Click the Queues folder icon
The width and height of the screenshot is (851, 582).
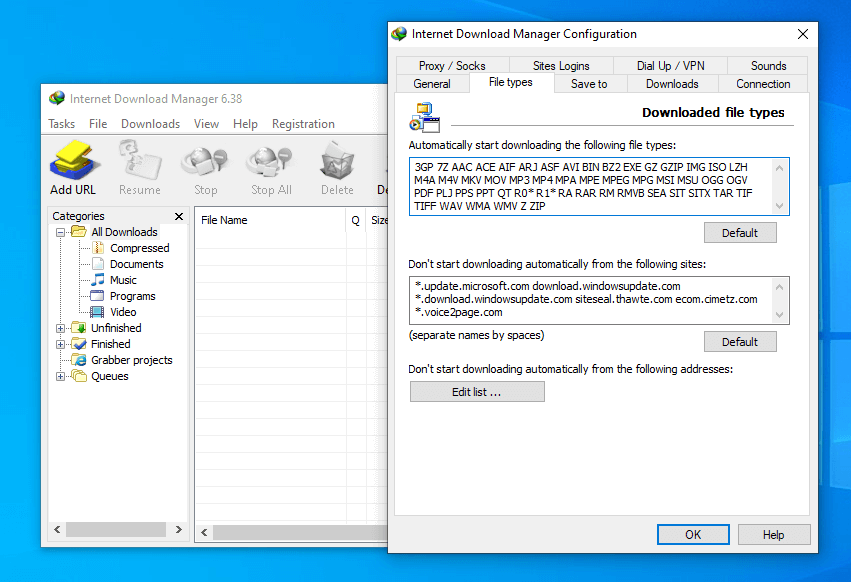(79, 376)
